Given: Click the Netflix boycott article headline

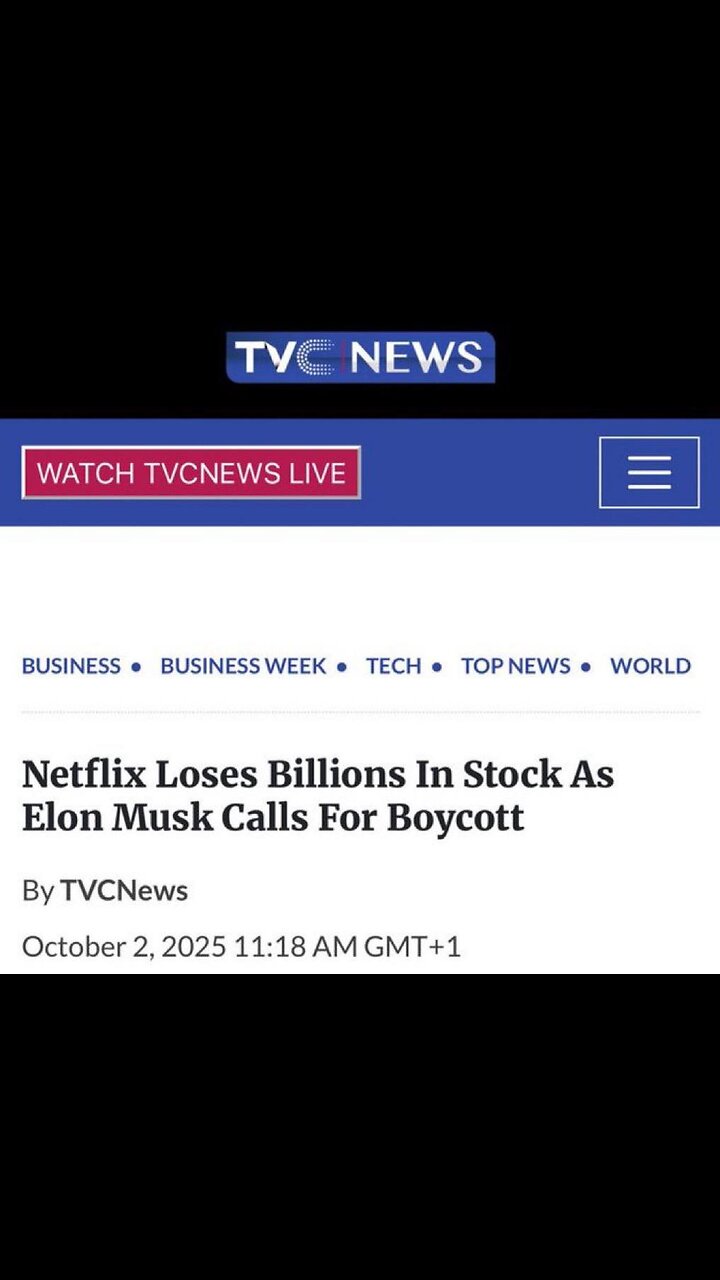Looking at the screenshot, I should pos(318,796).
